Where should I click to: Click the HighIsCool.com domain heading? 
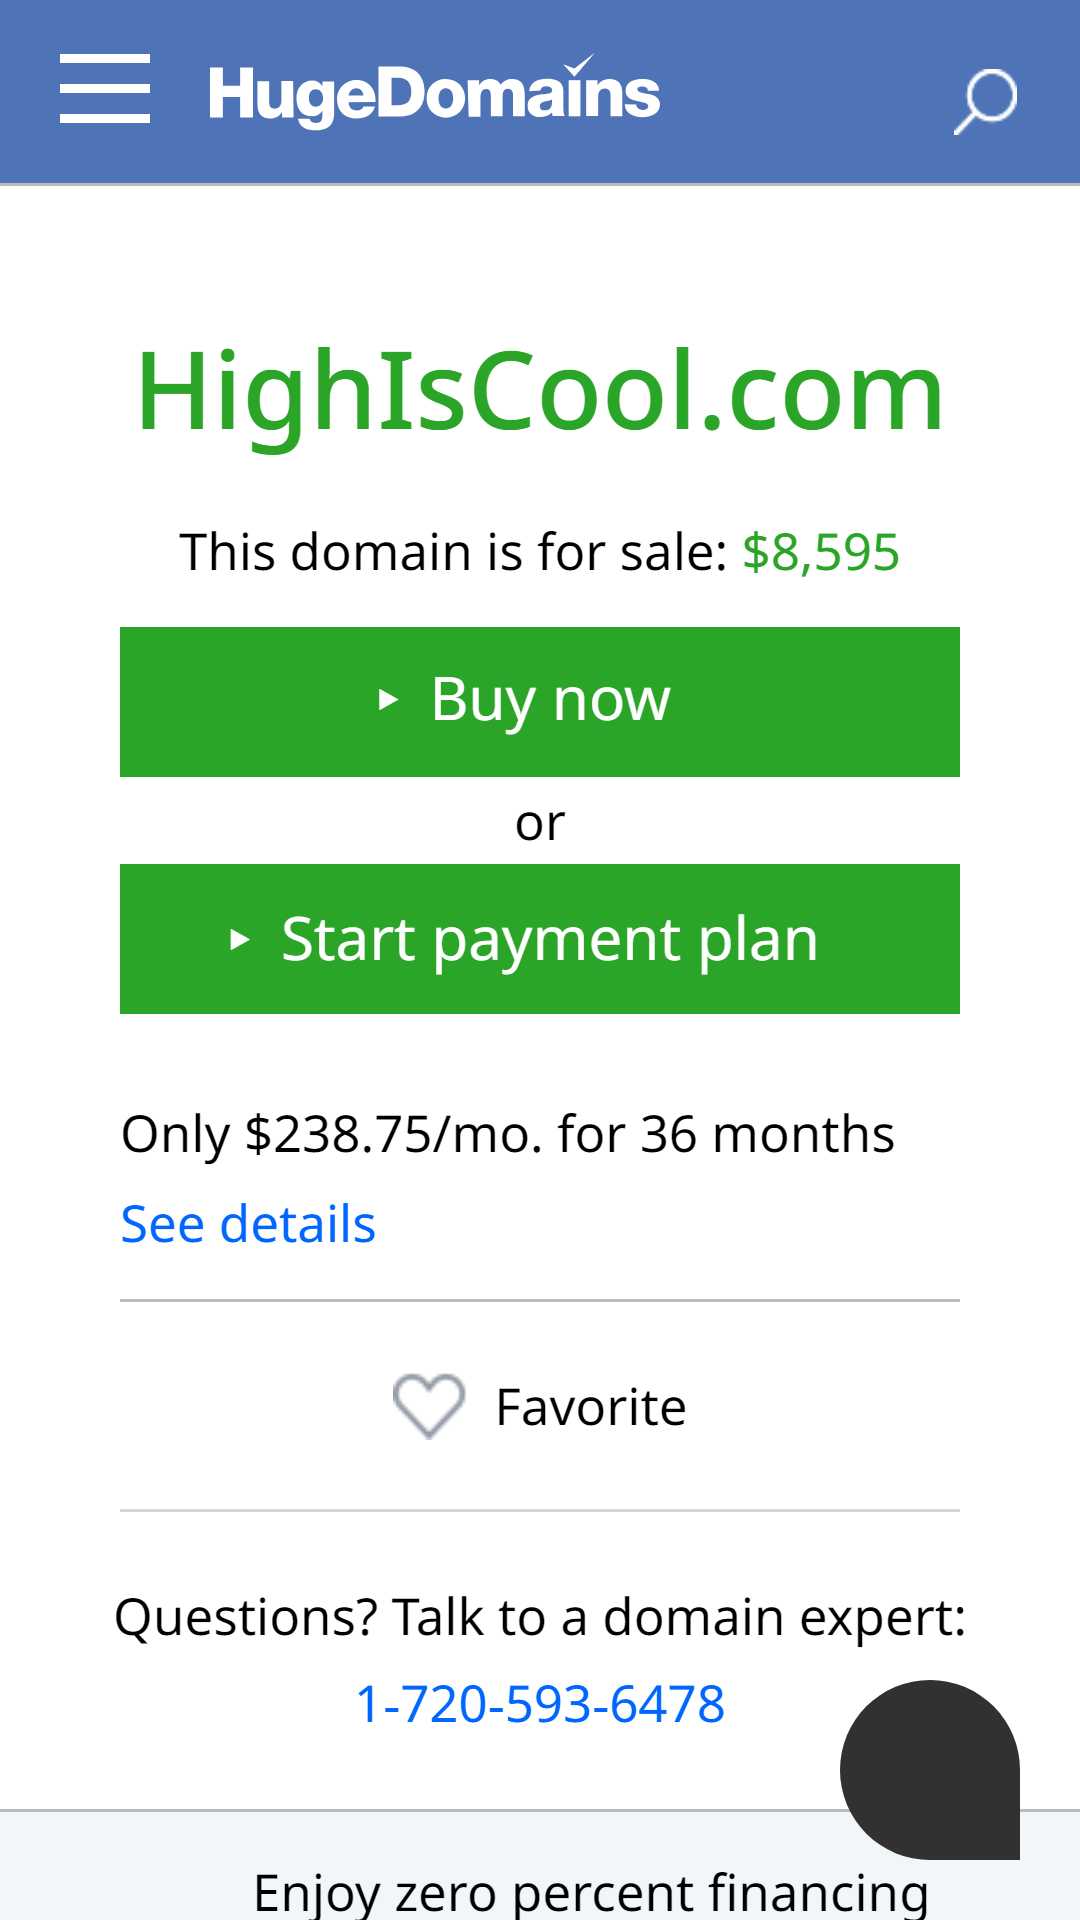pos(540,392)
